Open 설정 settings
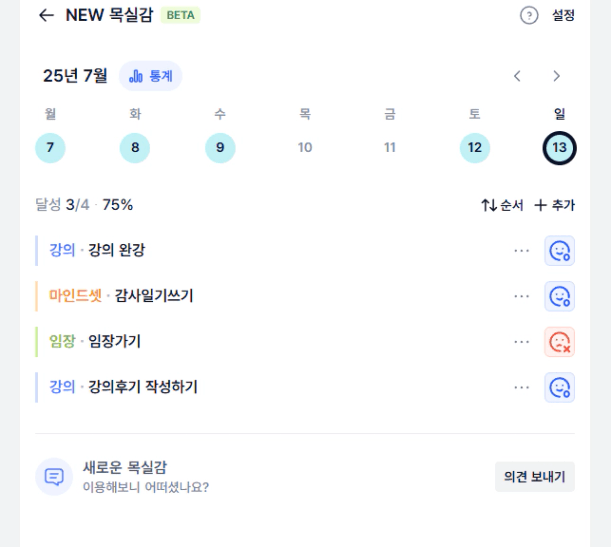 563,16
